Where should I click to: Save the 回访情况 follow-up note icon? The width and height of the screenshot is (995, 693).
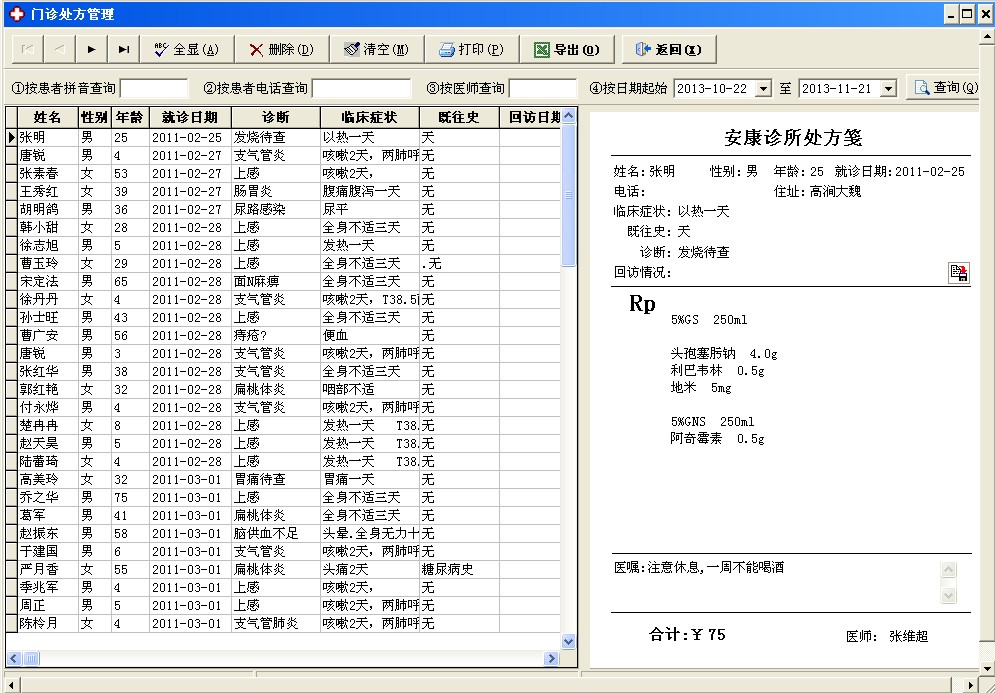(959, 273)
